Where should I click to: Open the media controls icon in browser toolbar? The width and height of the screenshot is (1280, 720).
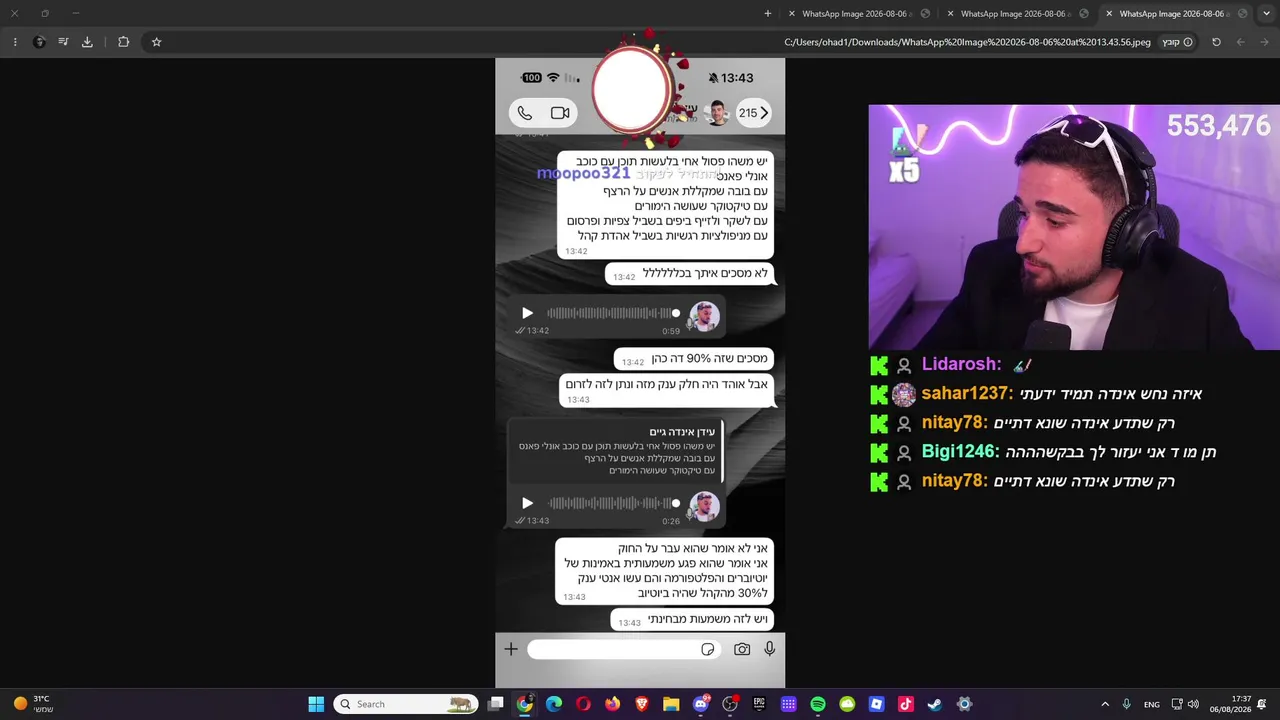tap(63, 42)
